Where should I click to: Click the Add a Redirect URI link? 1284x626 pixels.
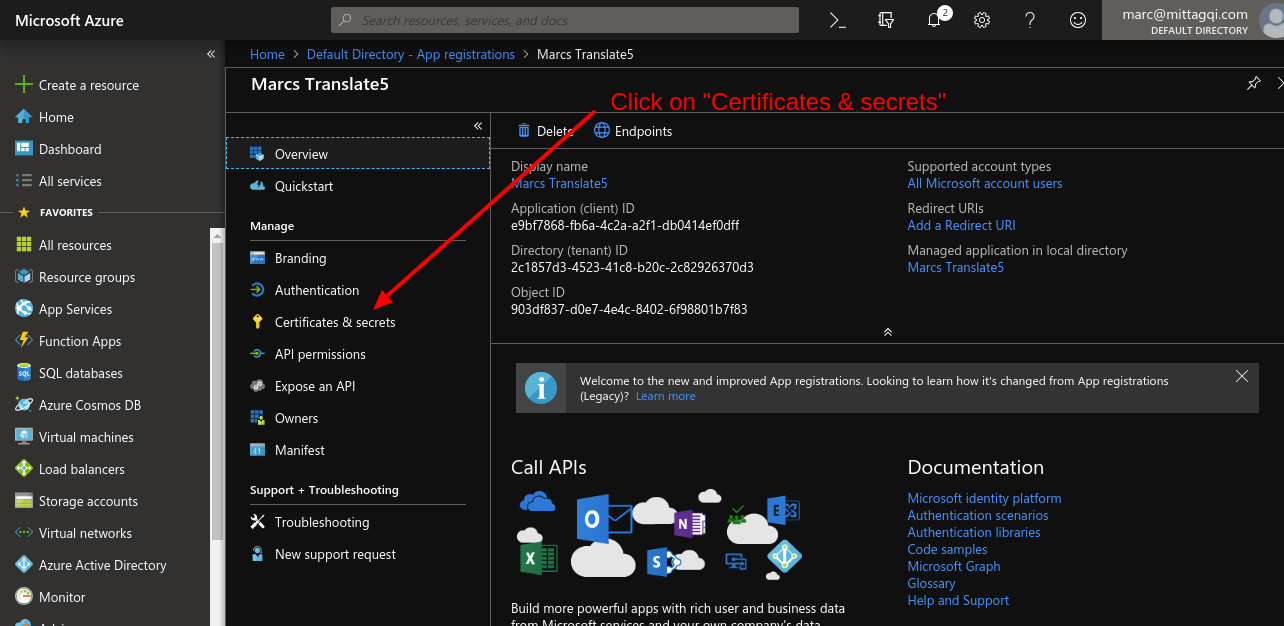(961, 226)
